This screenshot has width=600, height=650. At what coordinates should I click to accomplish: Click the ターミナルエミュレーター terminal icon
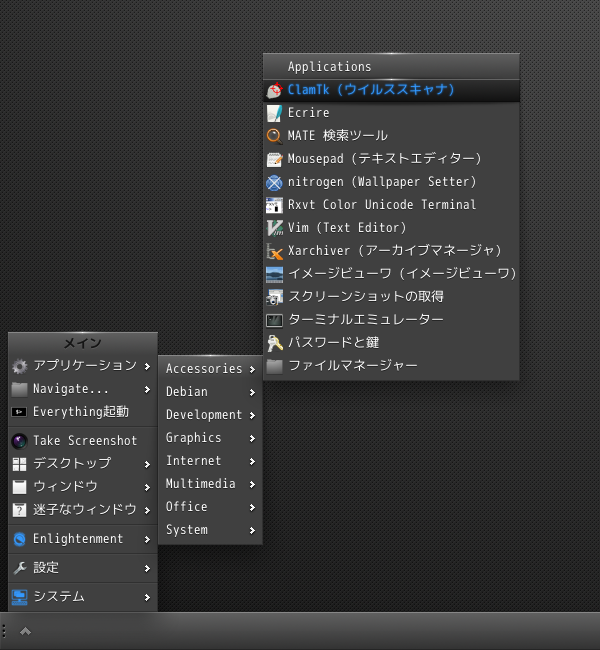tap(274, 320)
